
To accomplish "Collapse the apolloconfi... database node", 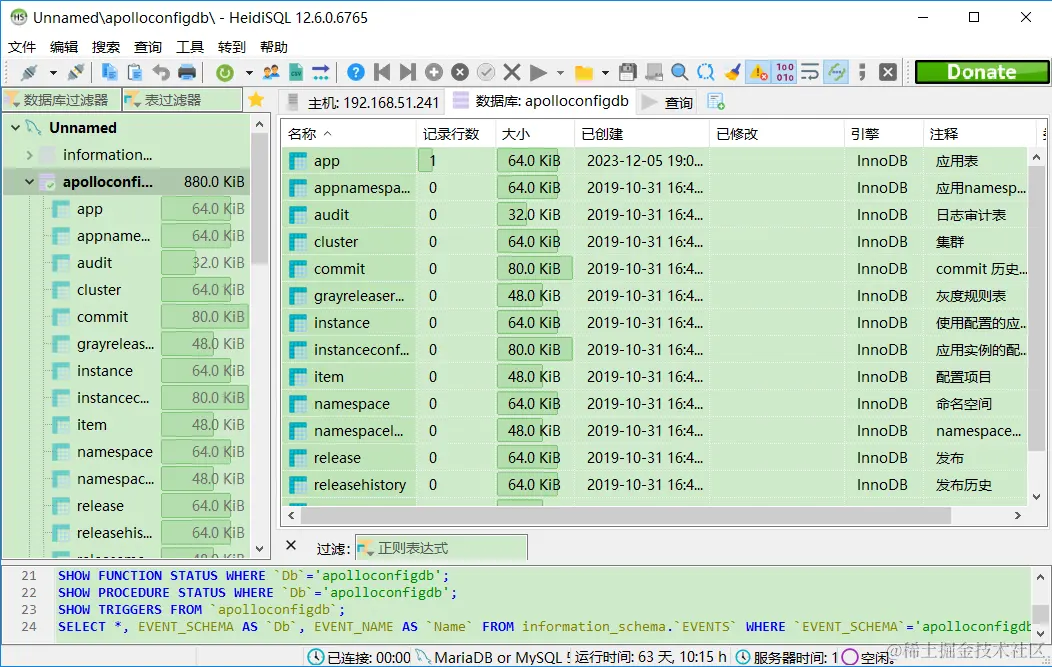I will [x=30, y=182].
